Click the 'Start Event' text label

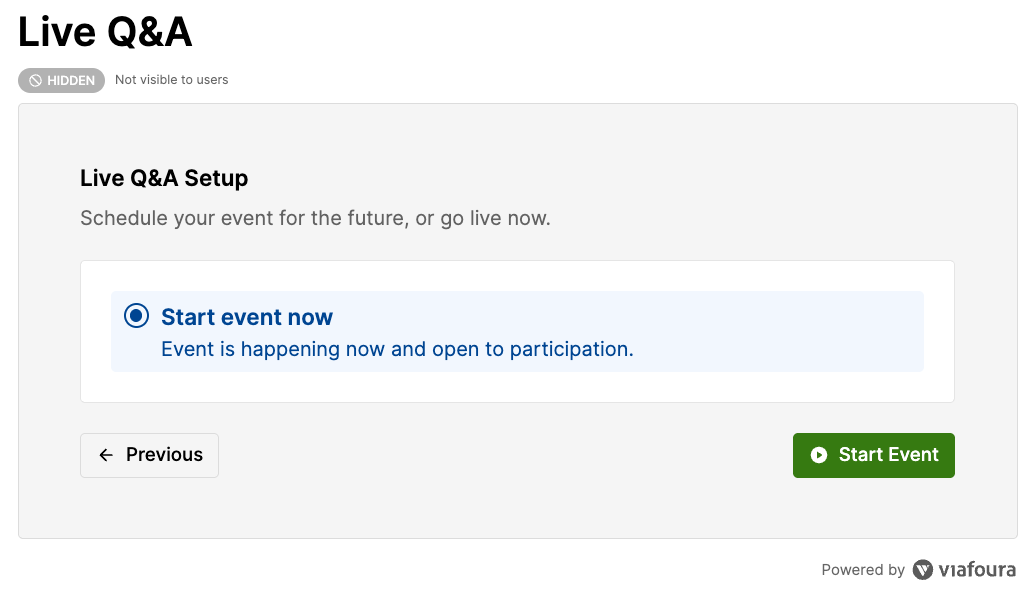click(x=889, y=455)
